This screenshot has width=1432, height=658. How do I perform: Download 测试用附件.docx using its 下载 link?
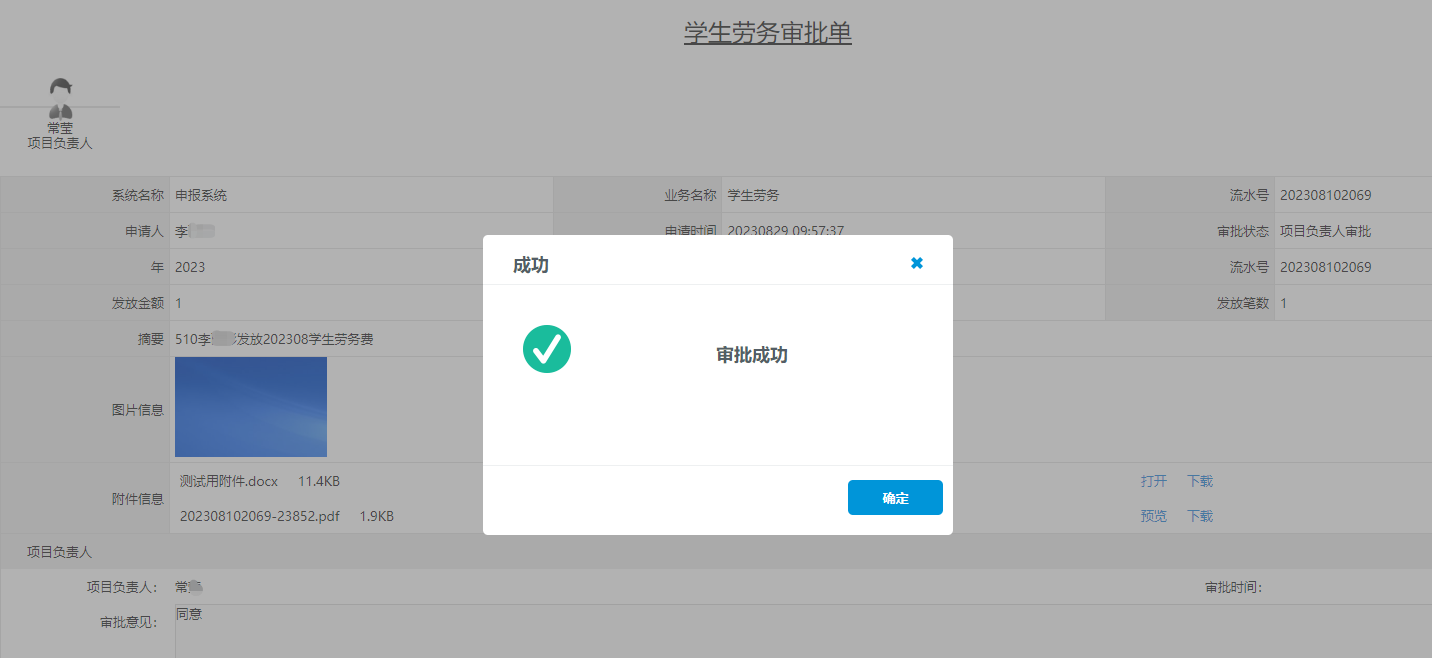pyautogui.click(x=1199, y=481)
